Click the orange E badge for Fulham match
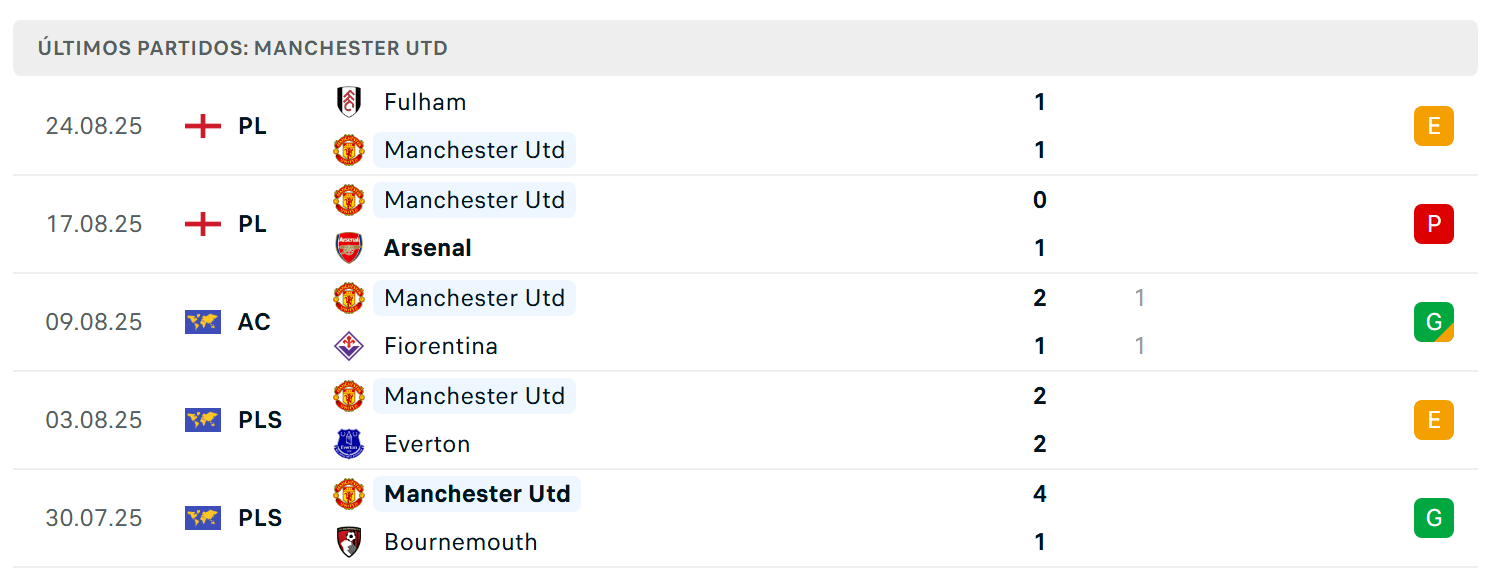1495x579 pixels. [1433, 126]
